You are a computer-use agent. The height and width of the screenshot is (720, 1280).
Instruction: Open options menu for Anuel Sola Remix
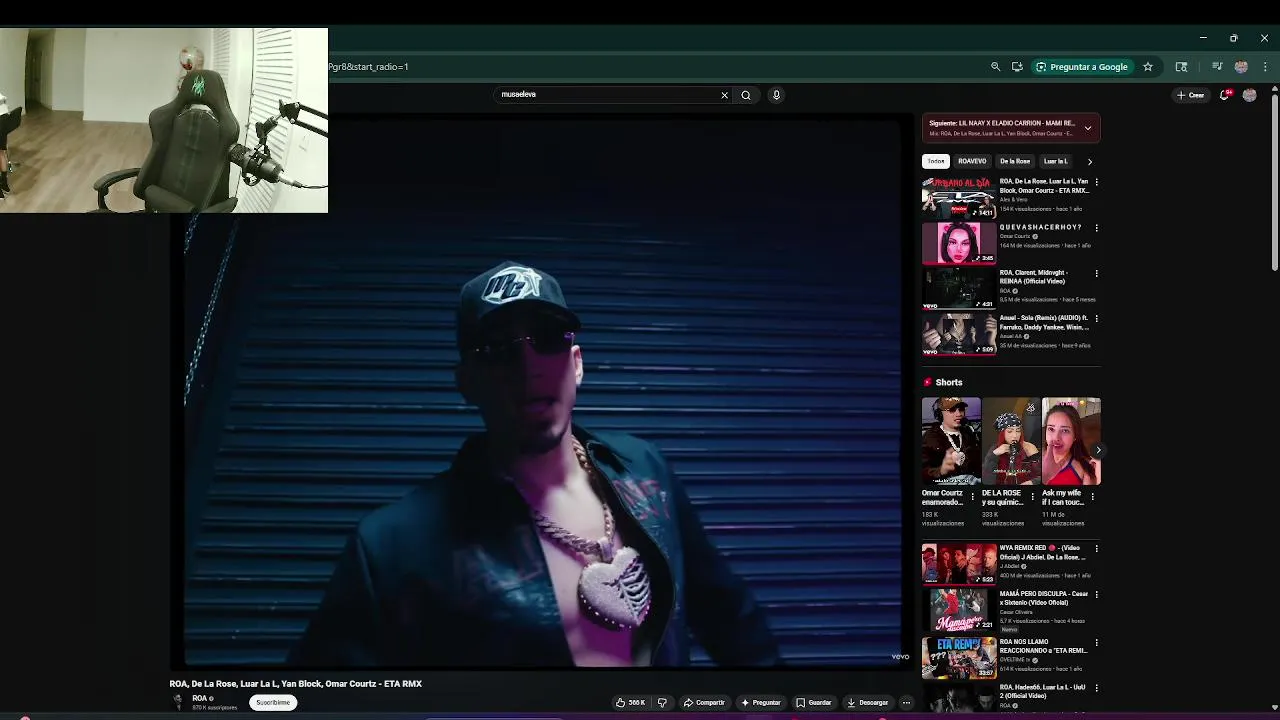[1096, 318]
